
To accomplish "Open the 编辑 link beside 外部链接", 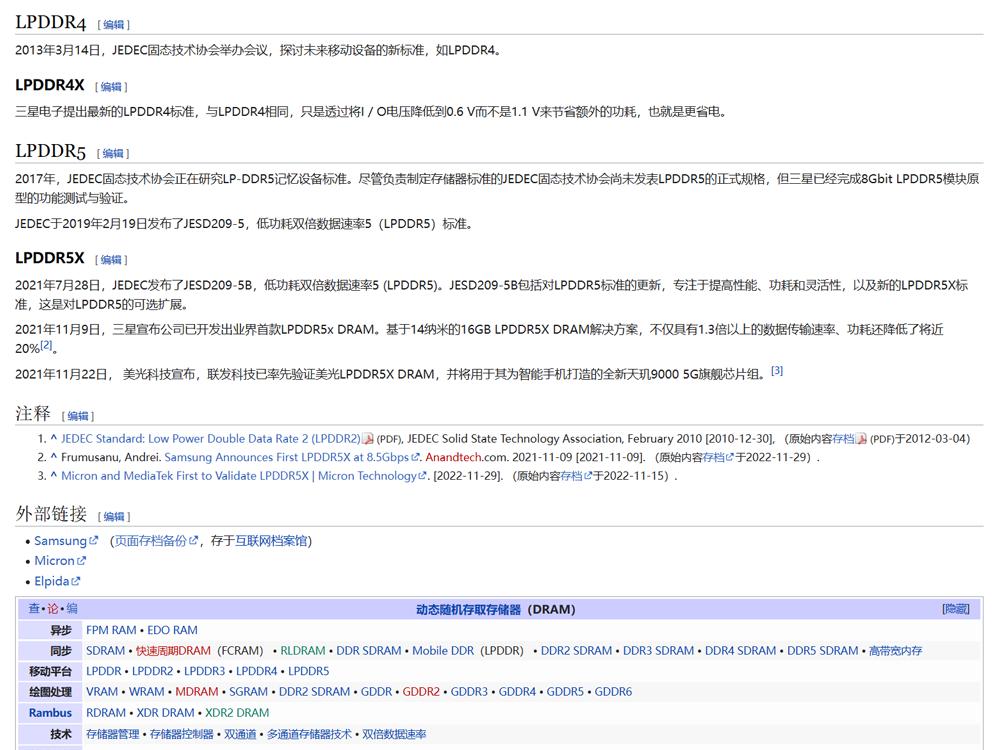I will pos(113,514).
